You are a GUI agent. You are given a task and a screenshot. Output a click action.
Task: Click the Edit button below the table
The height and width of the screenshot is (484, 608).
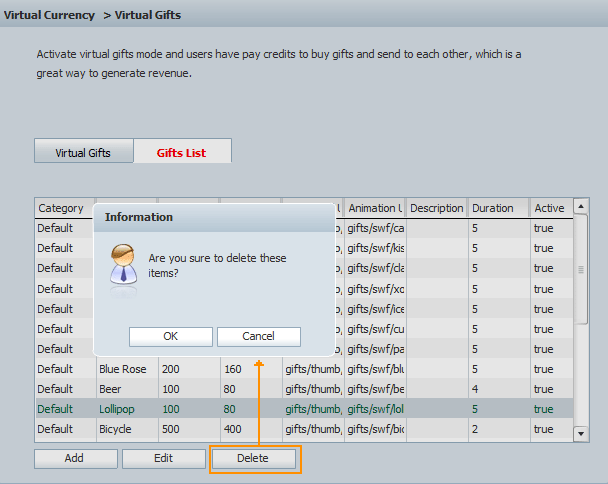point(163,458)
